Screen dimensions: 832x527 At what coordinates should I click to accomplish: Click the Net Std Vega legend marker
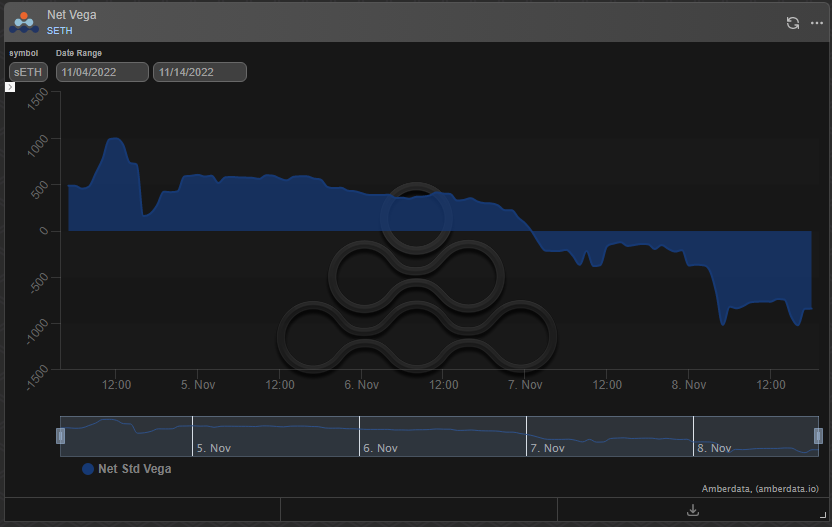[x=88, y=469]
